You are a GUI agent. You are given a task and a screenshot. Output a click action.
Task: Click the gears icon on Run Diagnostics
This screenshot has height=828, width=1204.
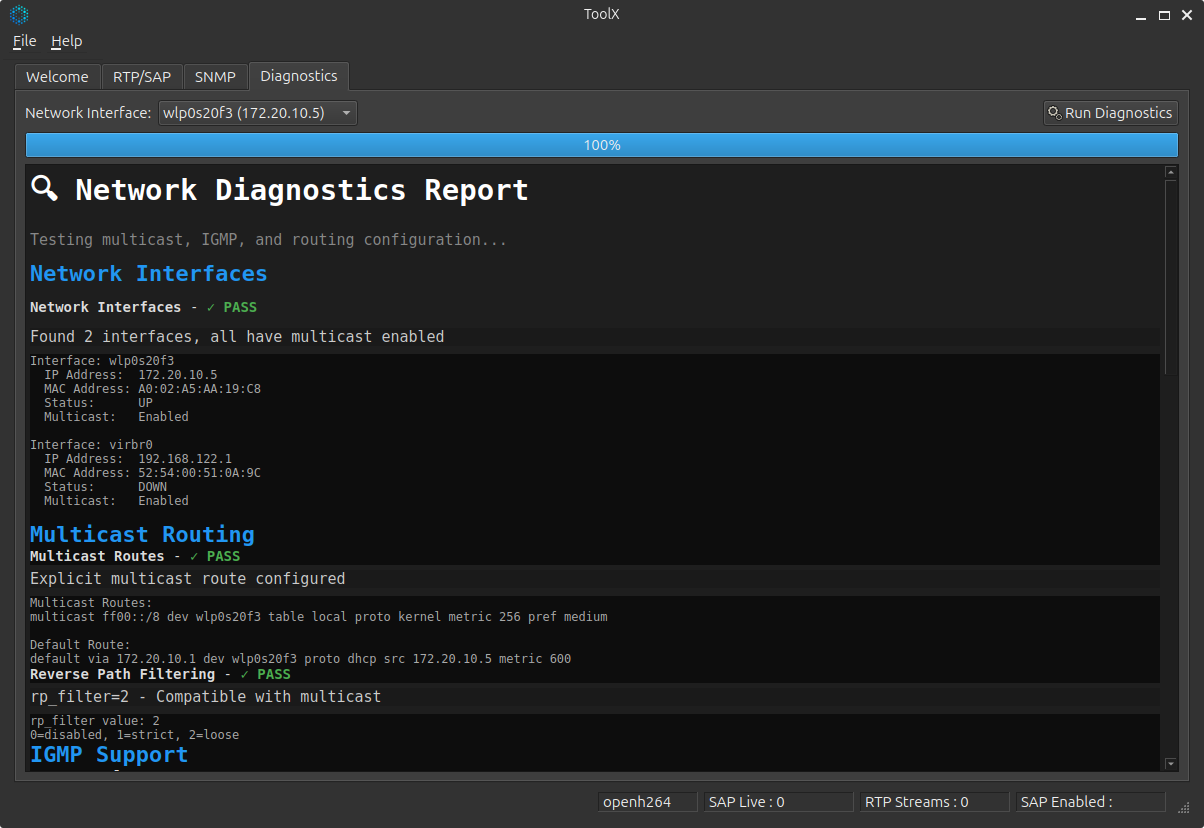tap(1054, 113)
